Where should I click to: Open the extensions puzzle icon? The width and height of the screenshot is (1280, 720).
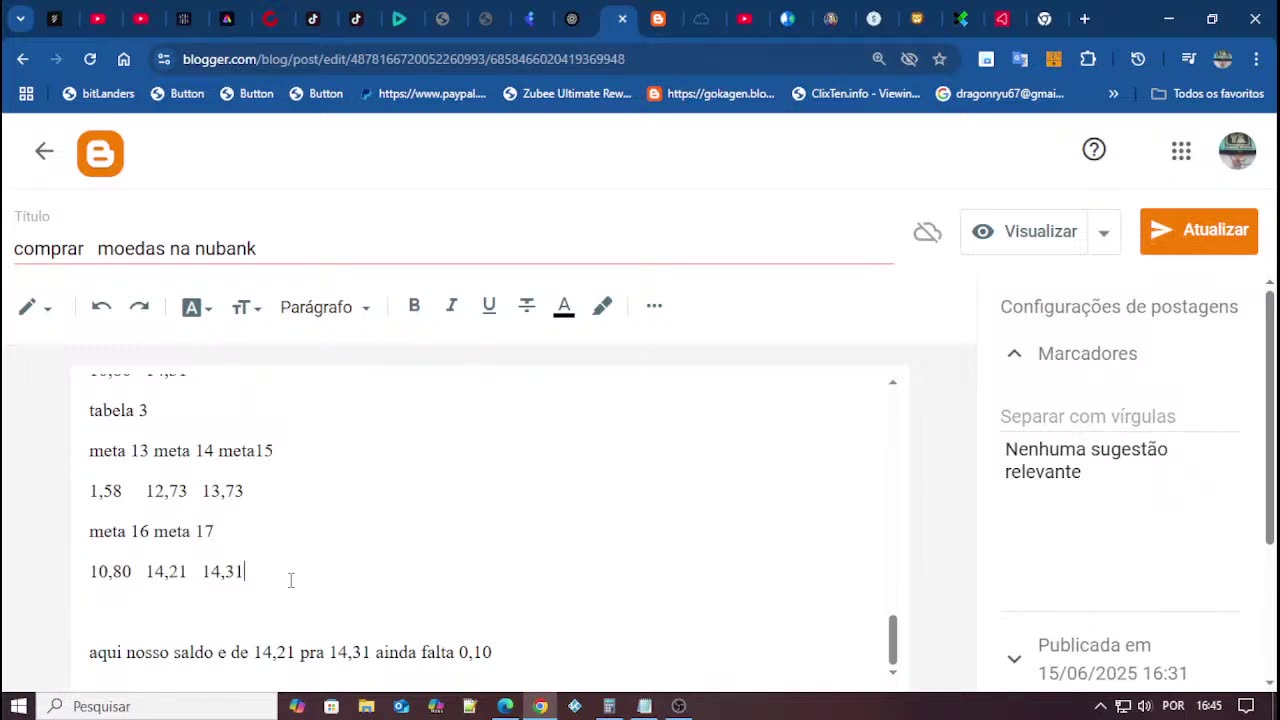[1088, 59]
